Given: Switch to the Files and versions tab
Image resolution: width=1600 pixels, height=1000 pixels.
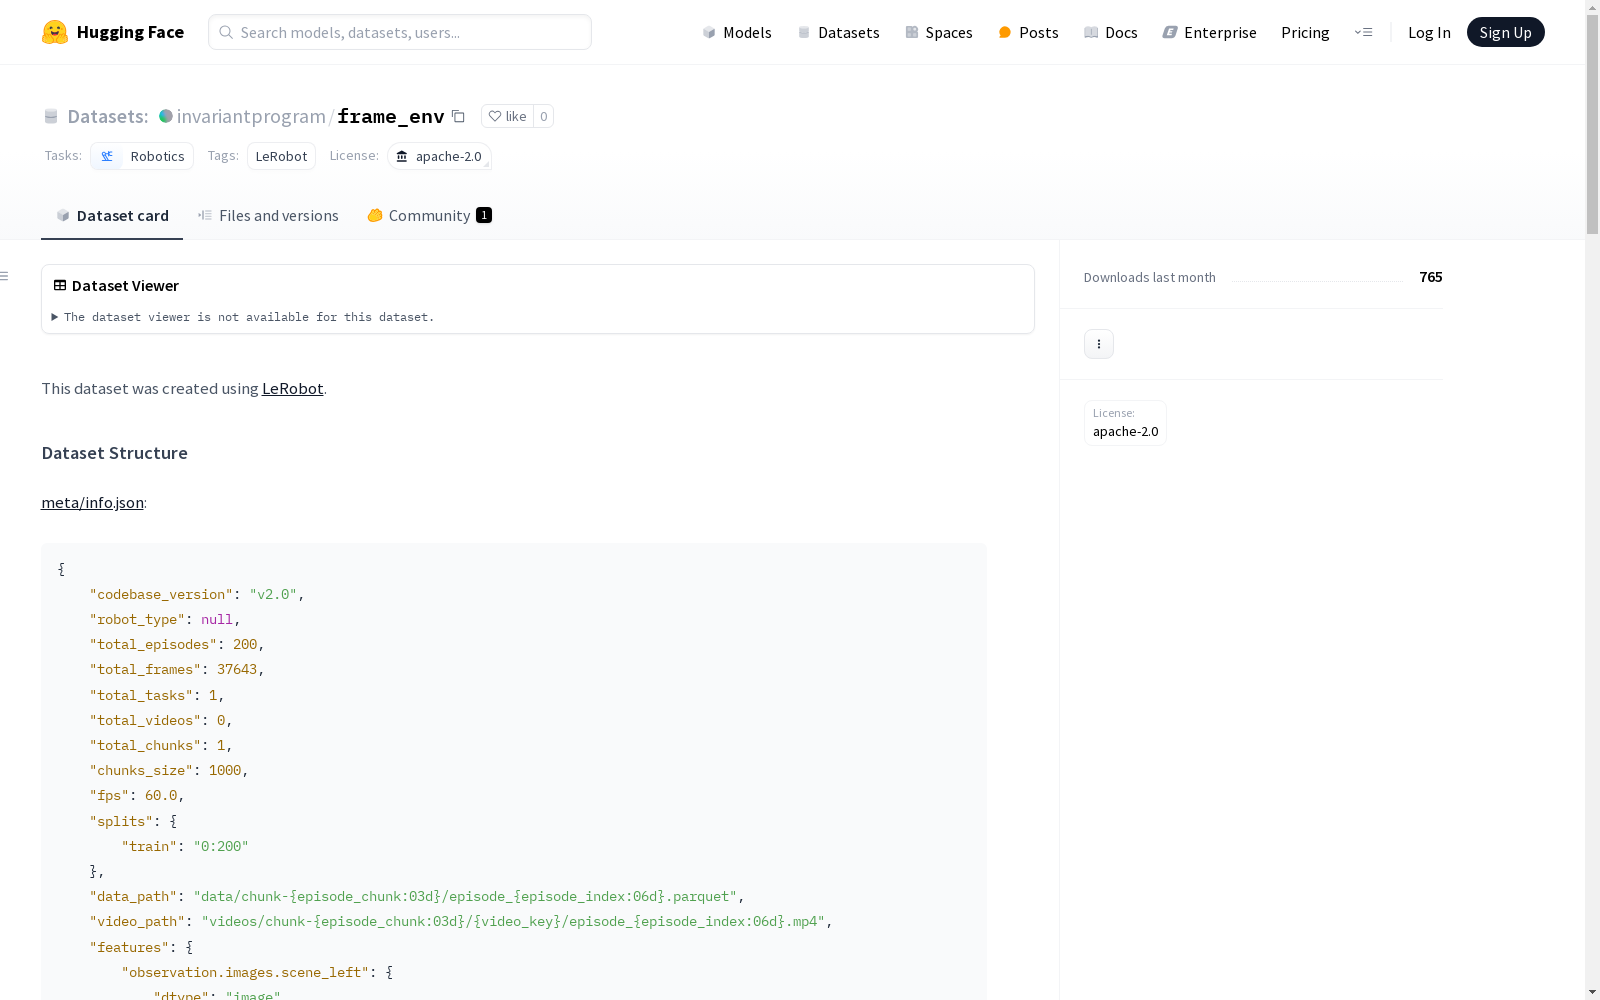Looking at the screenshot, I should click(x=268, y=215).
